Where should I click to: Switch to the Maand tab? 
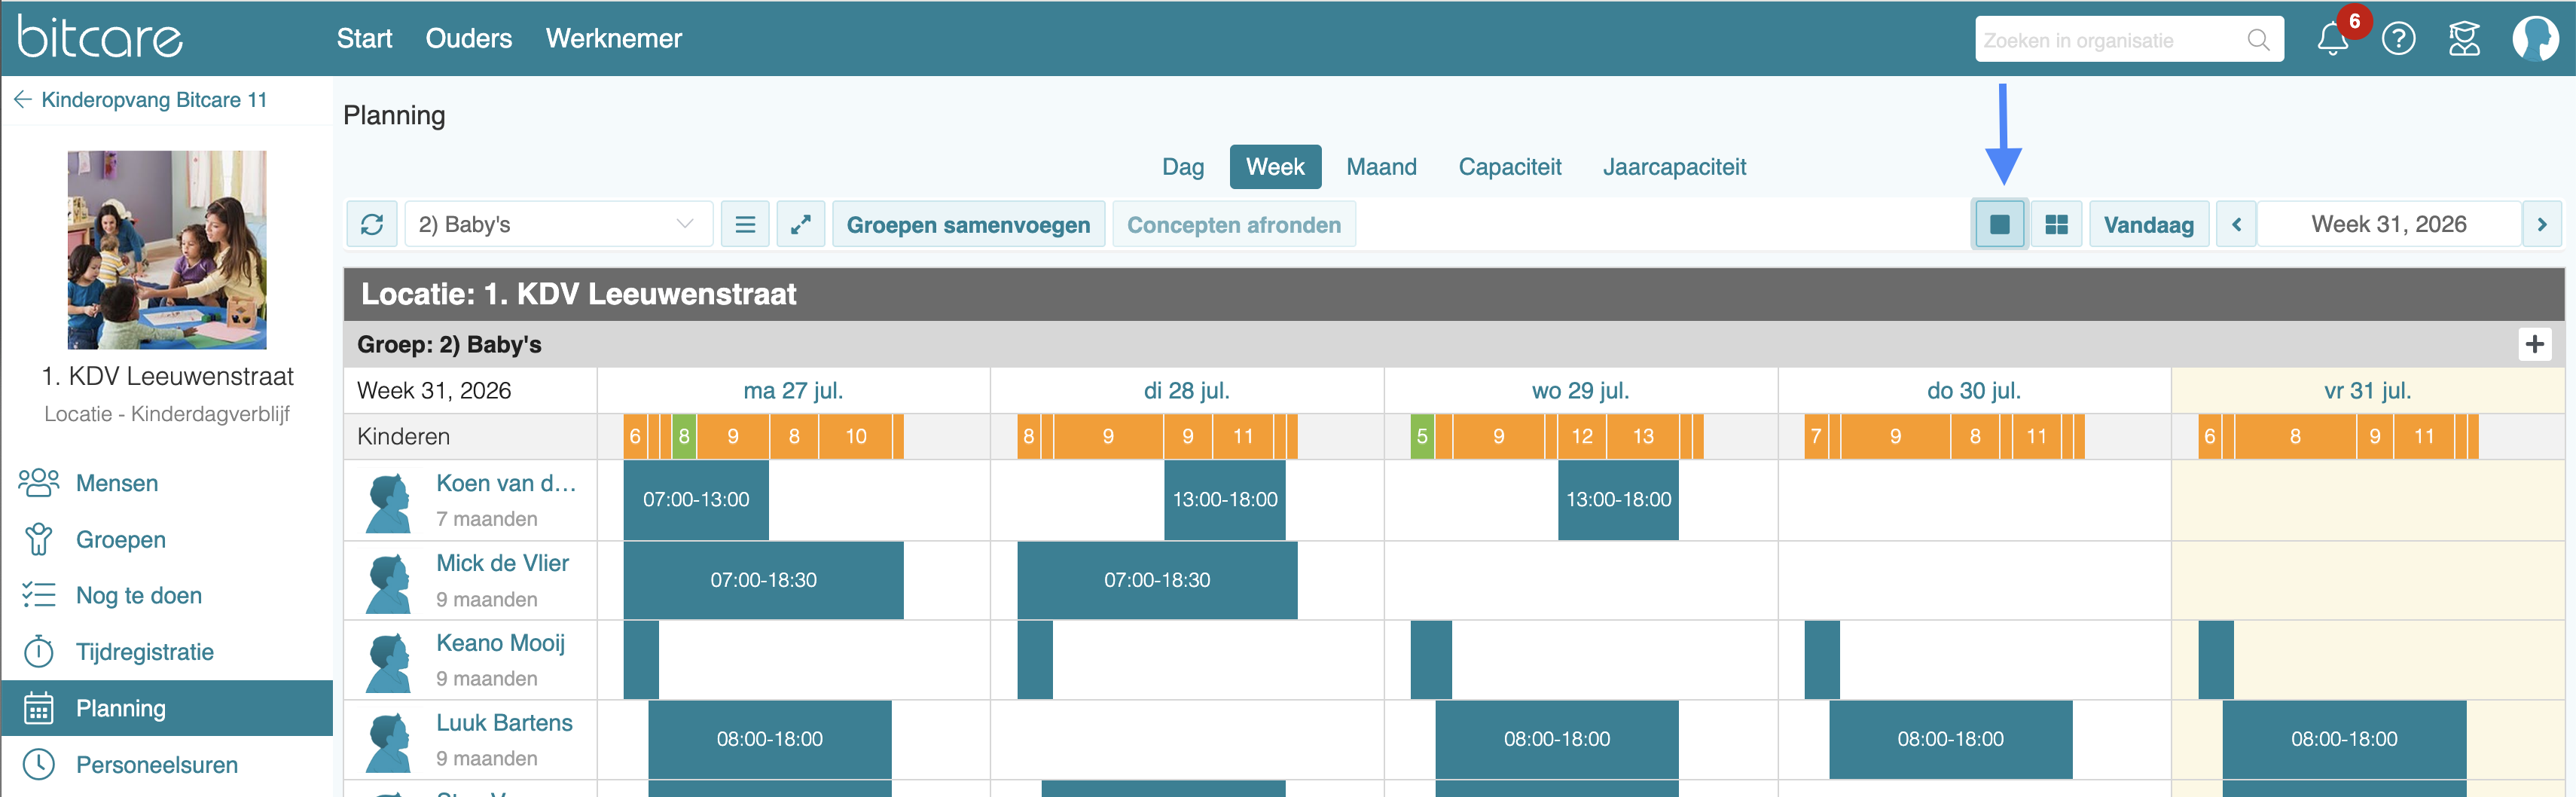[1381, 167]
